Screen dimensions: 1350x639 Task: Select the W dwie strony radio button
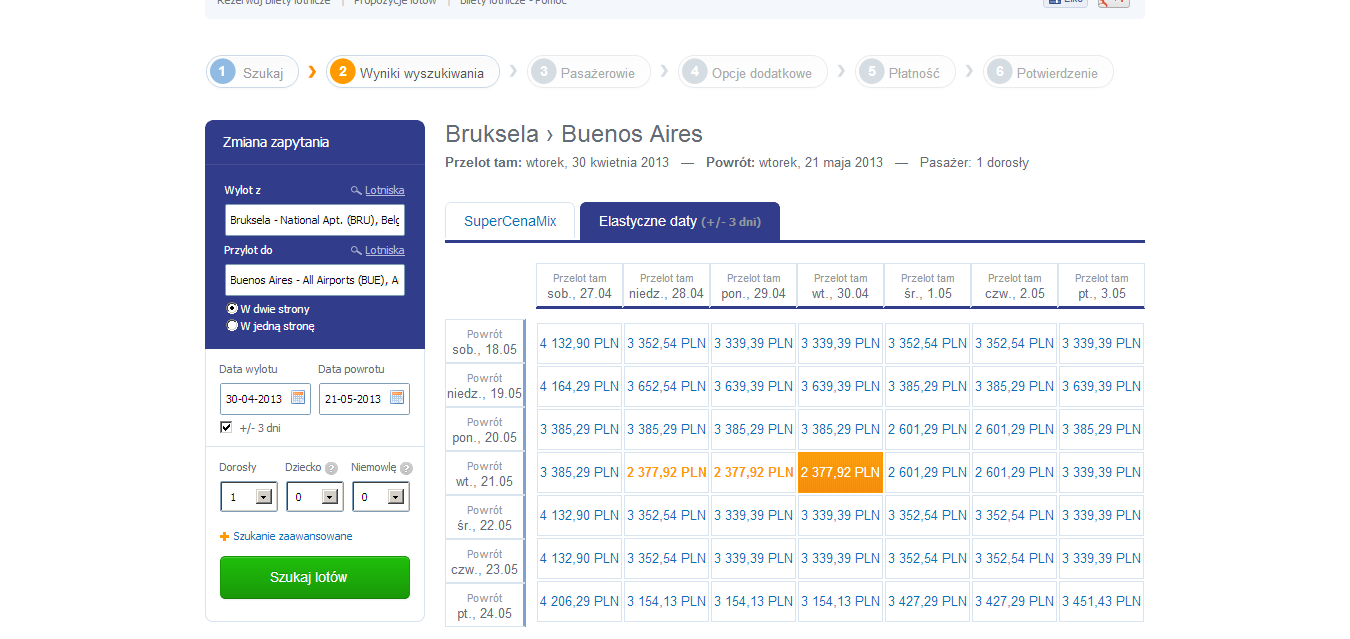(x=232, y=309)
